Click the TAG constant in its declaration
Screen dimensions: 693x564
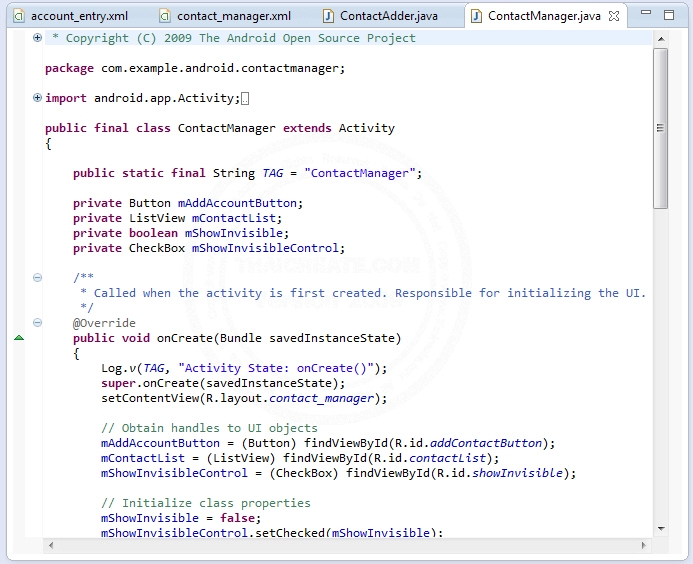point(273,173)
